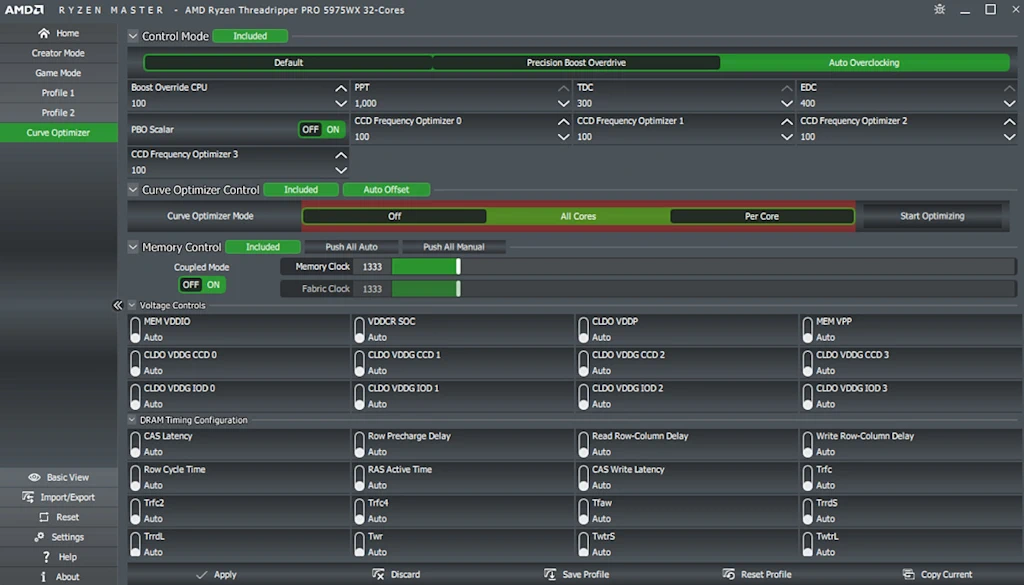
Task: Select Auto Overclocking mode
Action: pyautogui.click(x=864, y=63)
